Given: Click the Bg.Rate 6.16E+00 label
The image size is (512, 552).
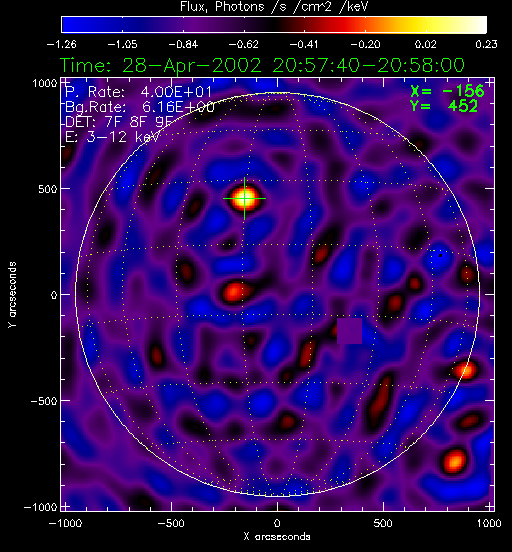Looking at the screenshot, I should (140, 107).
